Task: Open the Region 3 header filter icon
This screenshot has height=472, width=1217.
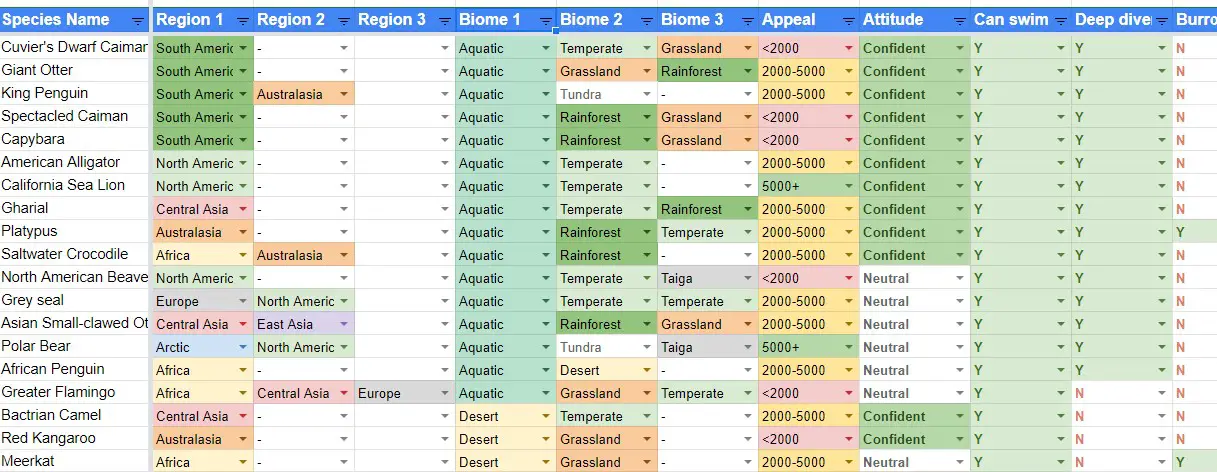Action: [445, 20]
